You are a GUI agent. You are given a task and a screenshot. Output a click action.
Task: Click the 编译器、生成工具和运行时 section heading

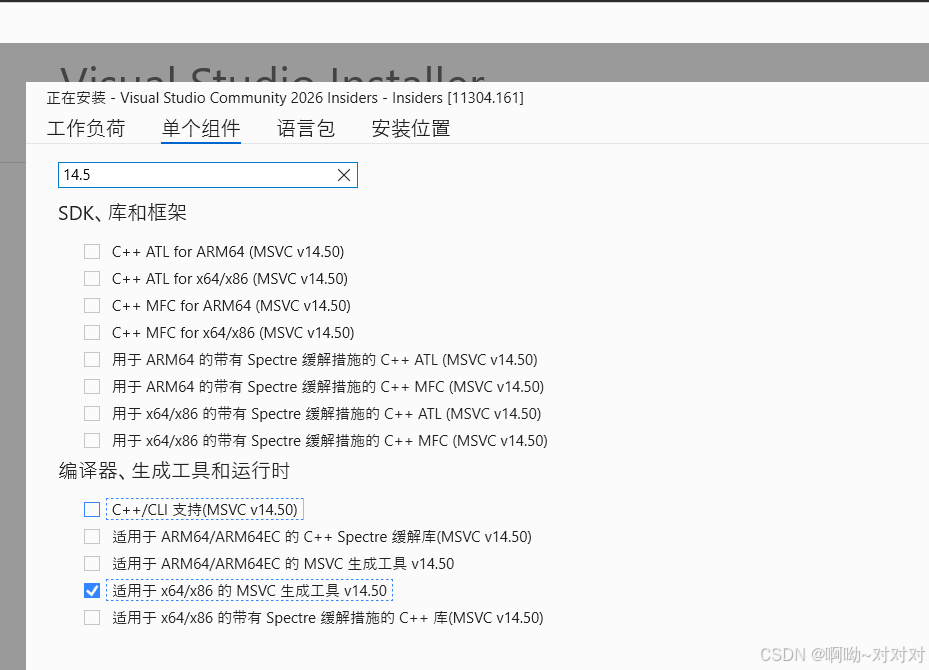coord(174,471)
